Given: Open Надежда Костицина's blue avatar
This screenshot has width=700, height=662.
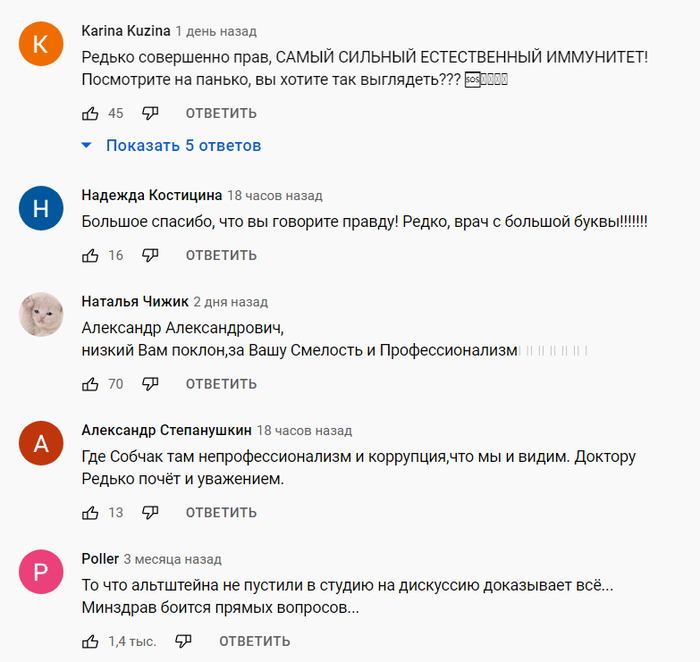Looking at the screenshot, I should pyautogui.click(x=41, y=209).
